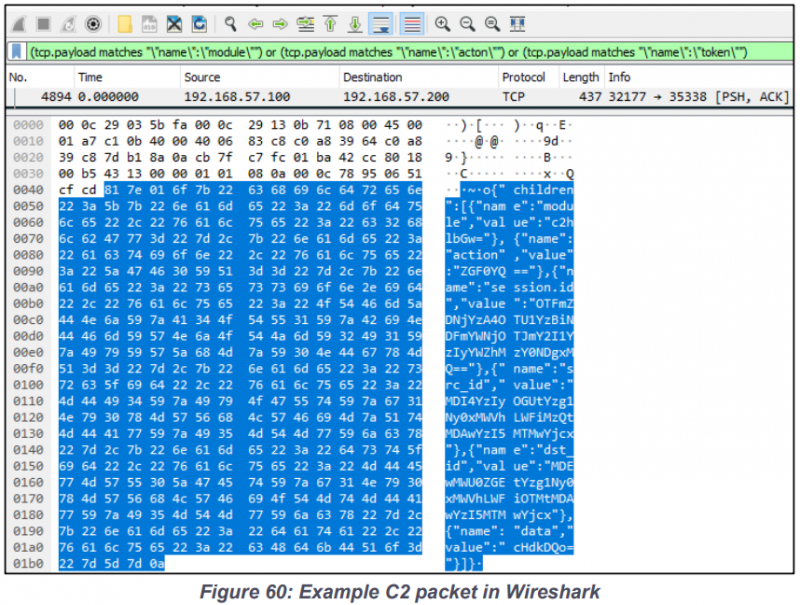The image size is (800, 605).
Task: Zoom in the main window text
Action: click(442, 24)
